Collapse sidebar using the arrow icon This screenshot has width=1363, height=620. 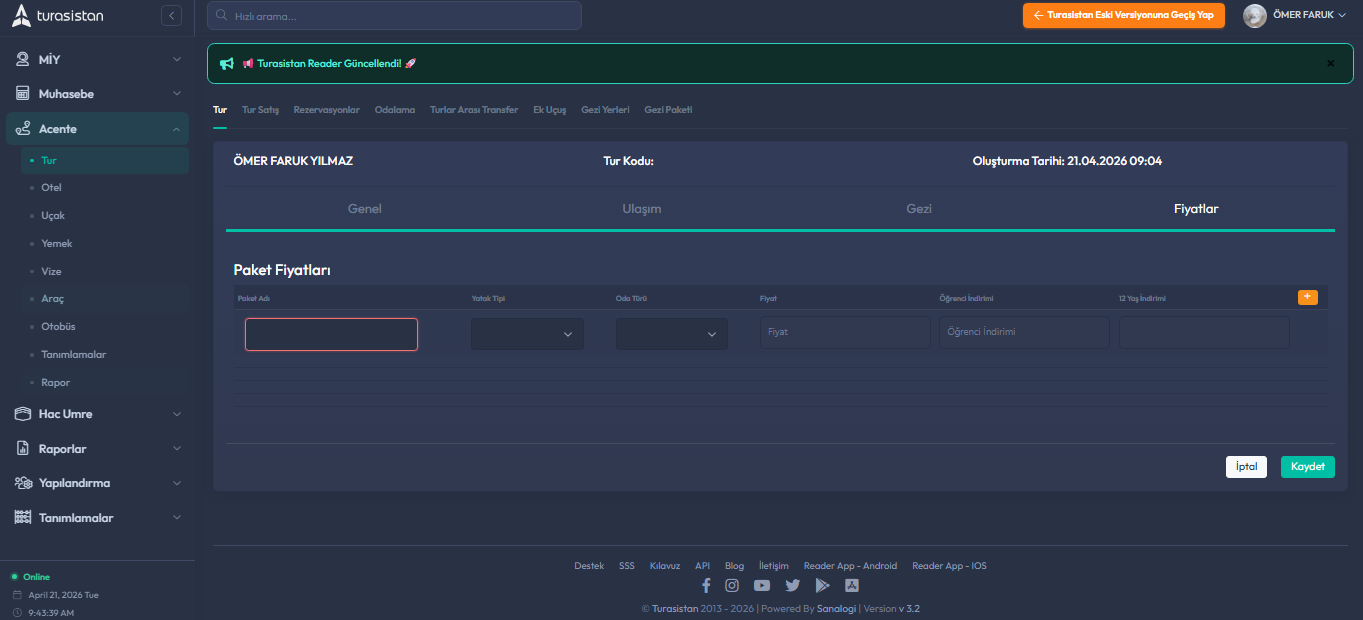coord(171,16)
